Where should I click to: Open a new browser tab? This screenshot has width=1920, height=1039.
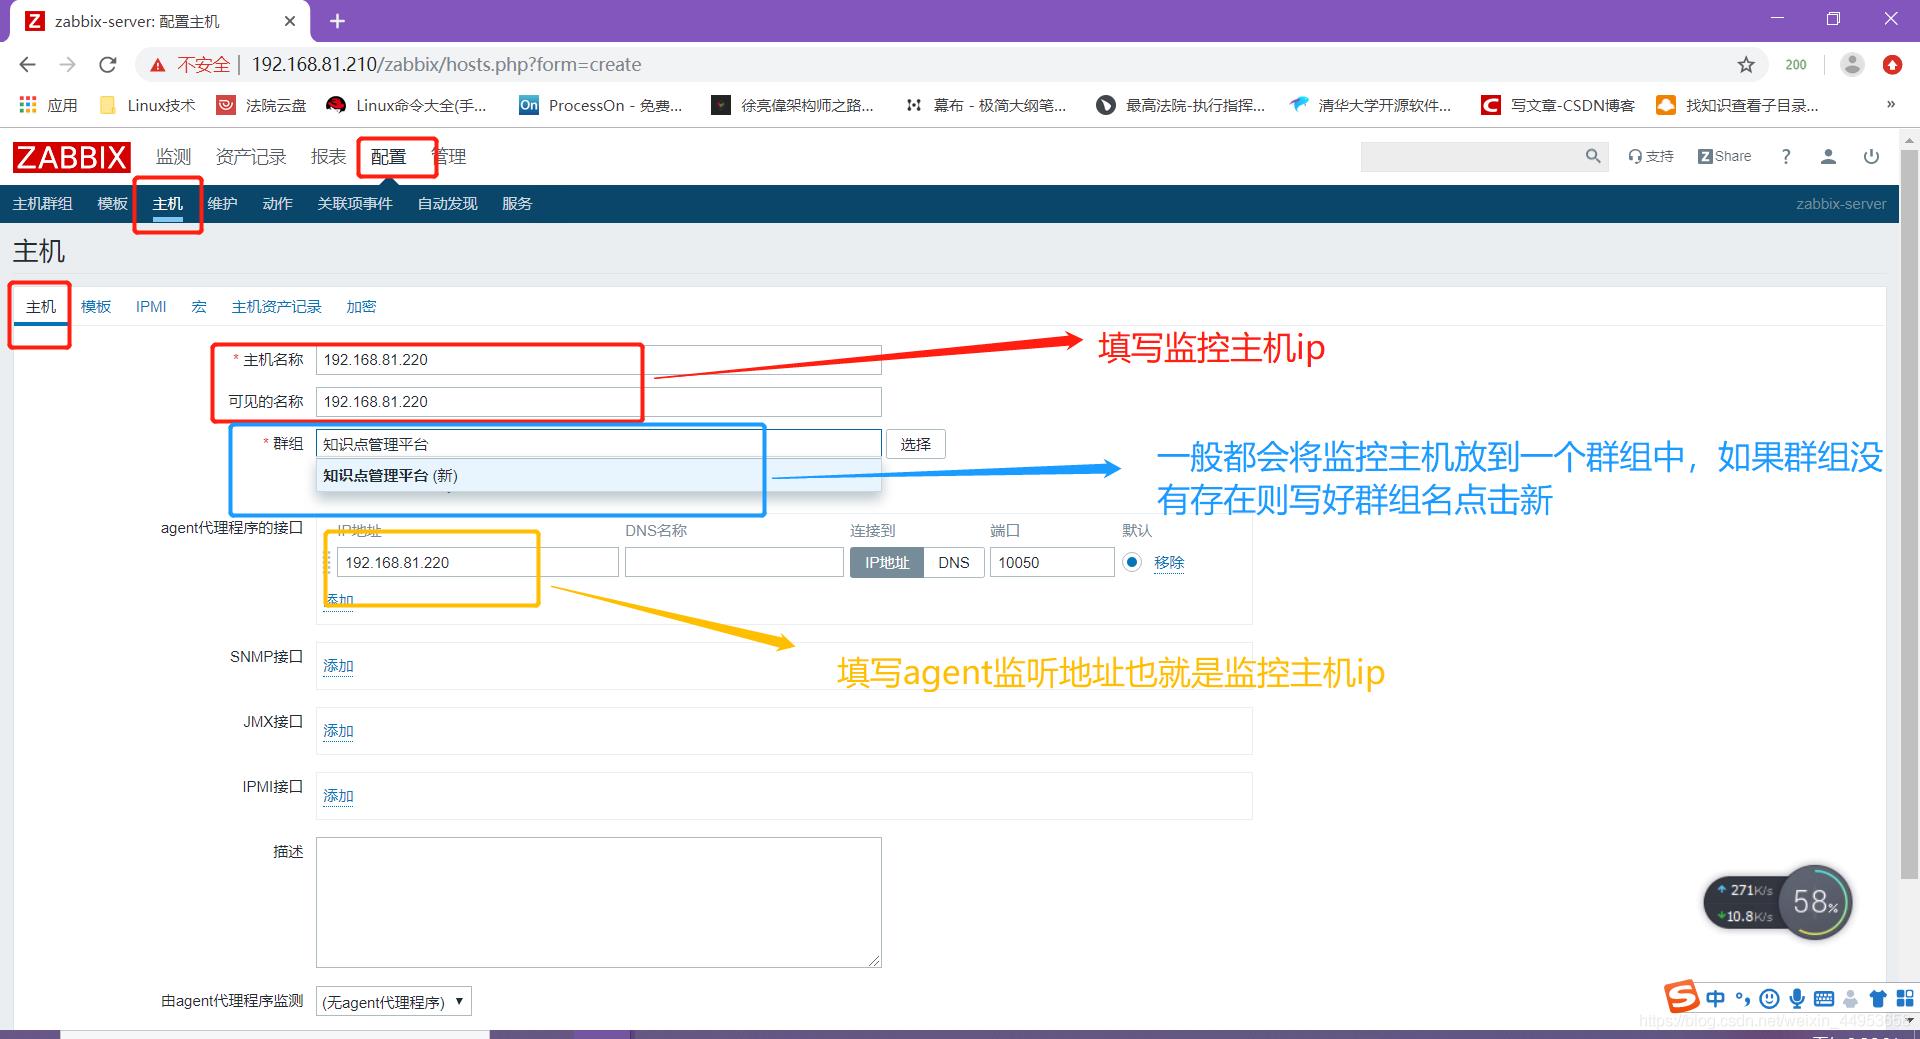pyautogui.click(x=337, y=21)
